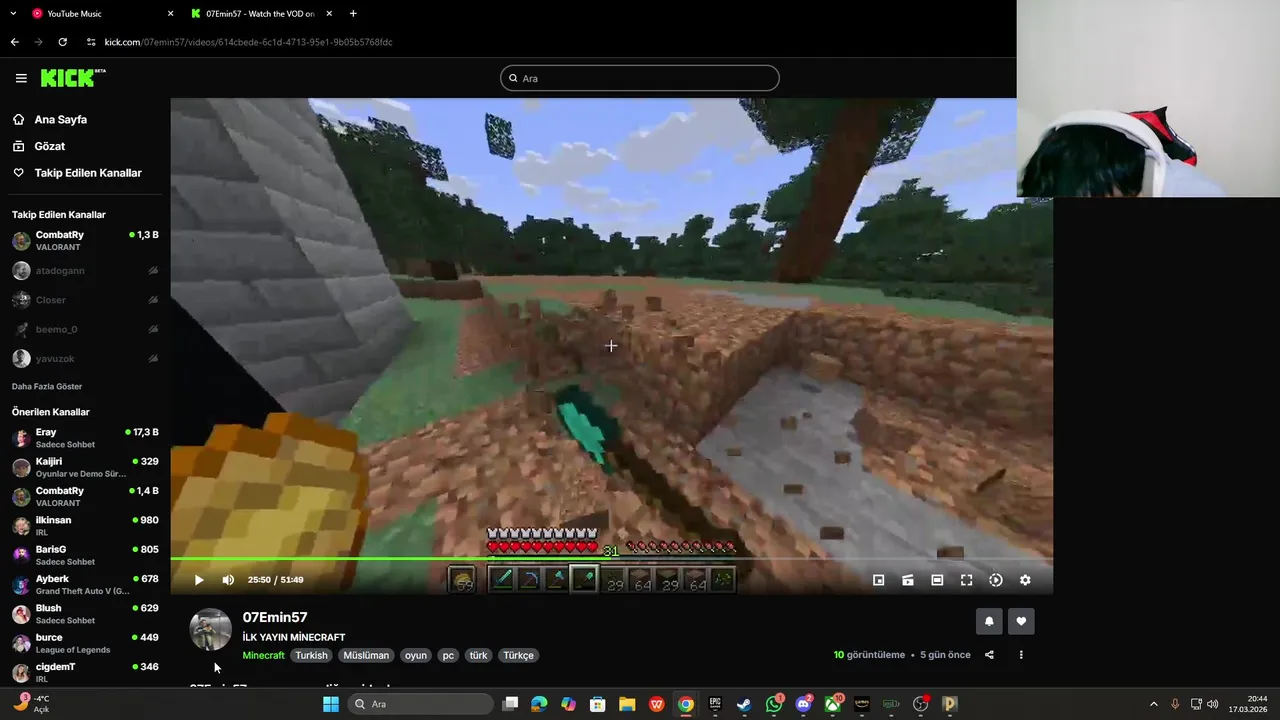Play the paused VOD video
The image size is (1280, 720).
(x=199, y=580)
